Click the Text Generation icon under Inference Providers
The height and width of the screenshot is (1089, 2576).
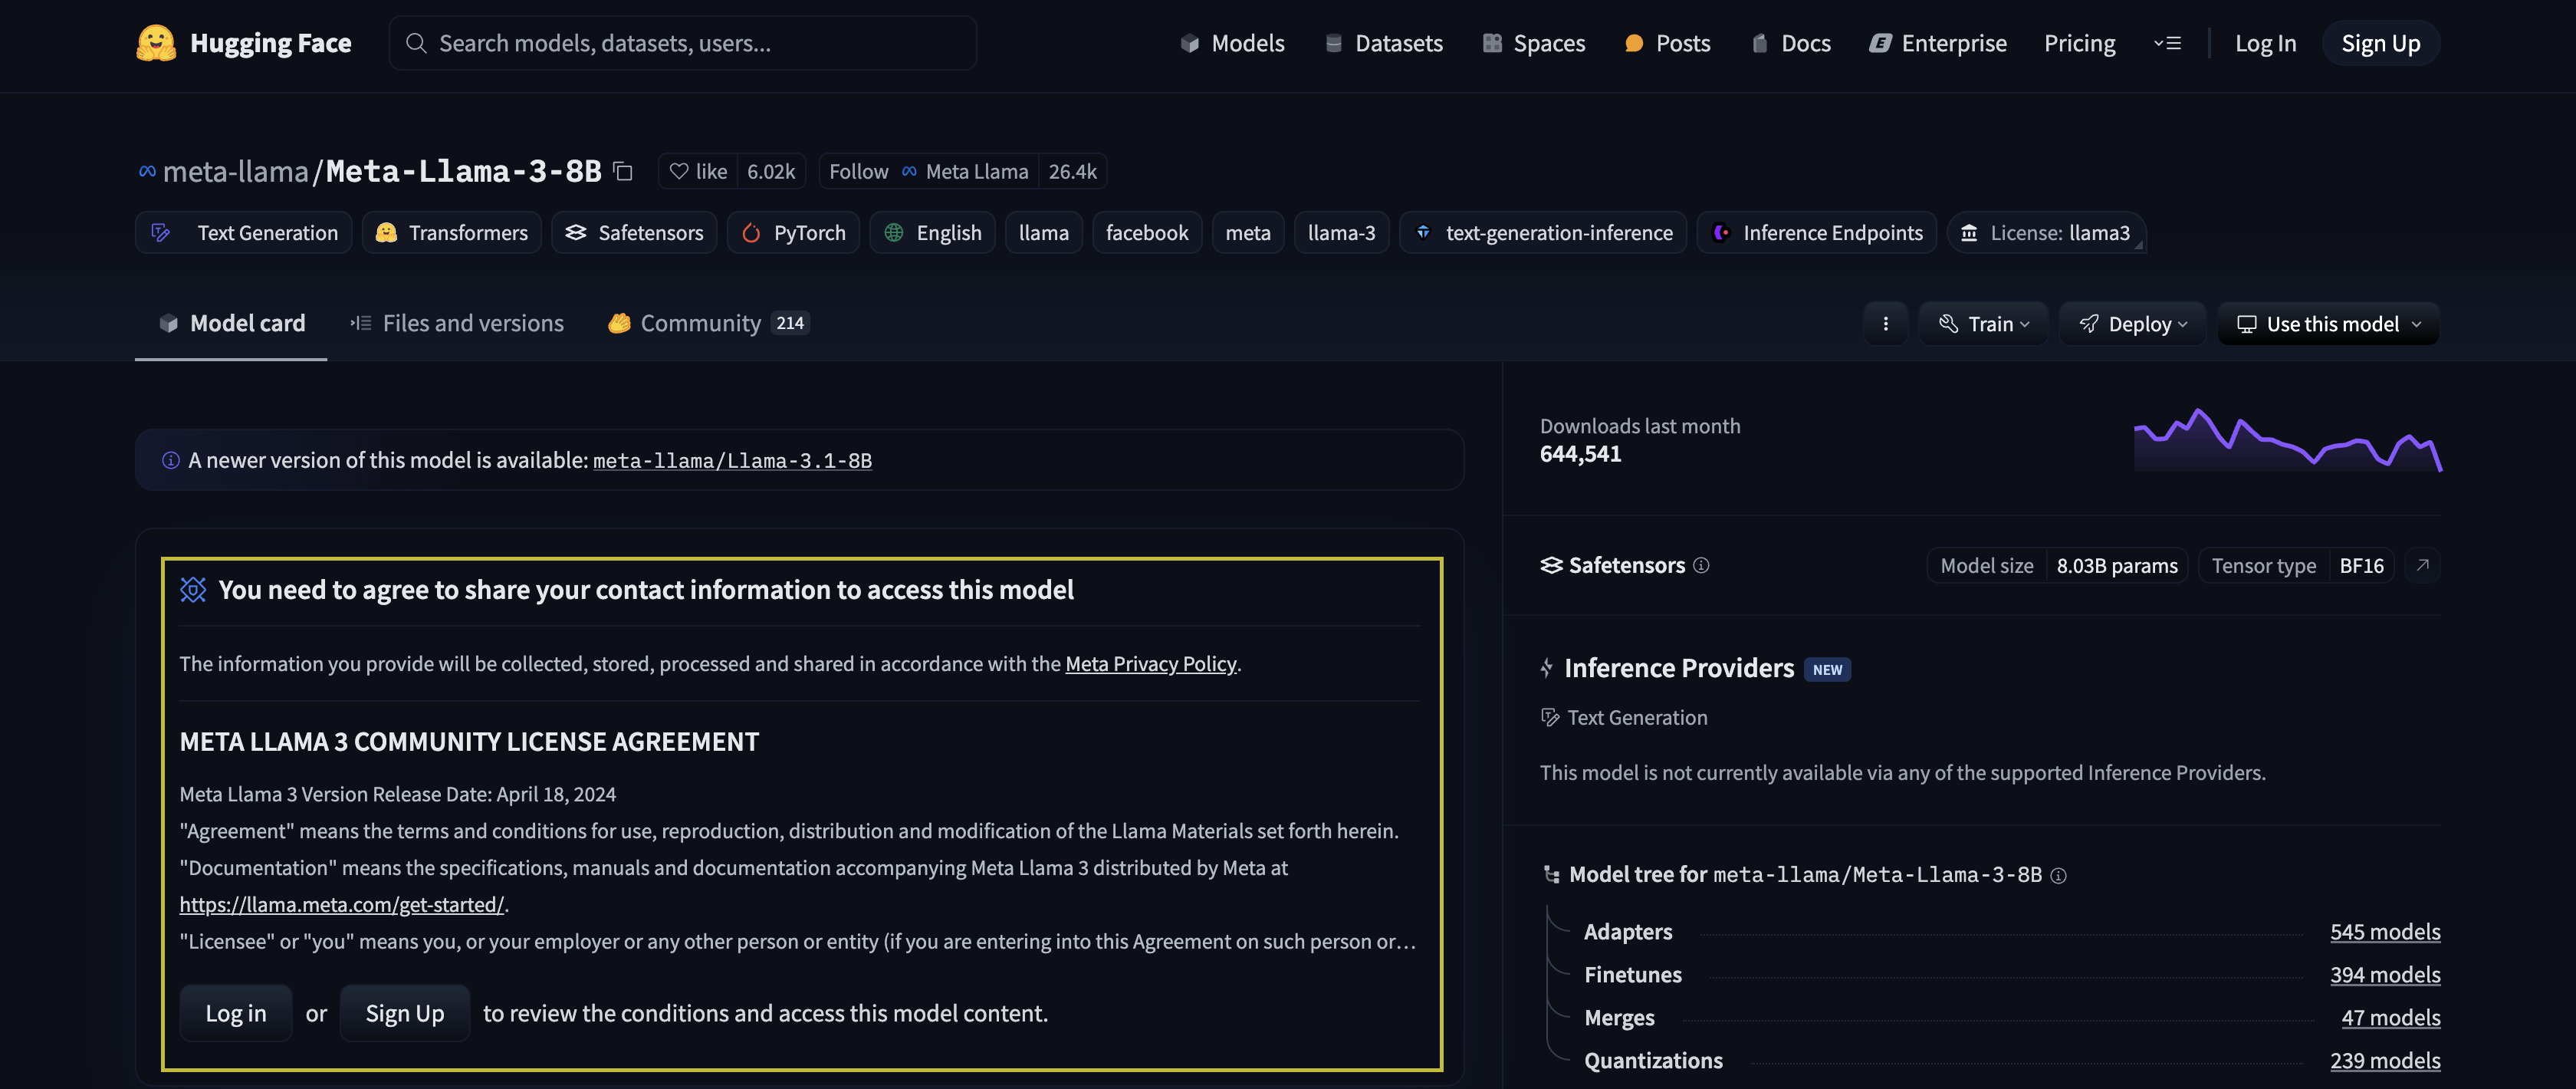(1550, 717)
